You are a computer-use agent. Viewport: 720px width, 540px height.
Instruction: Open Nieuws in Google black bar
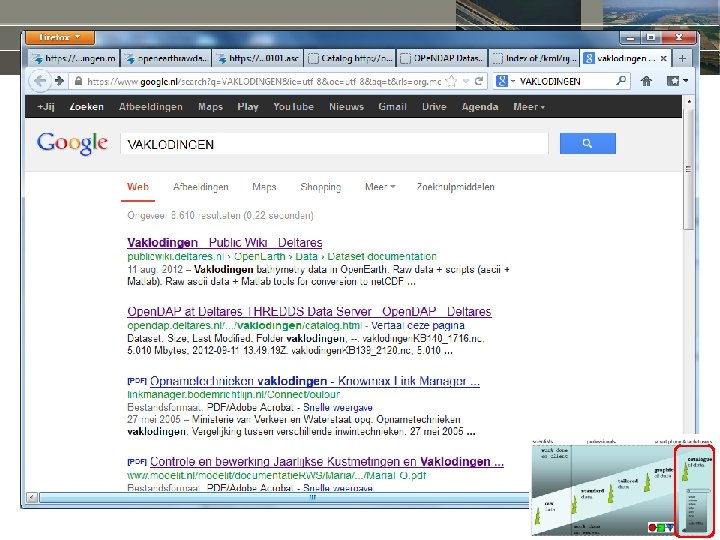(346, 107)
